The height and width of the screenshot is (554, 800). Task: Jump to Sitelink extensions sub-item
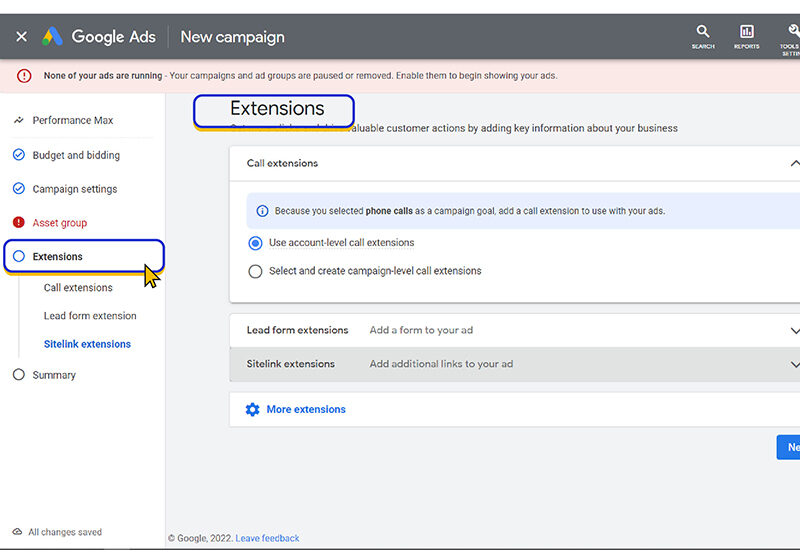click(87, 344)
